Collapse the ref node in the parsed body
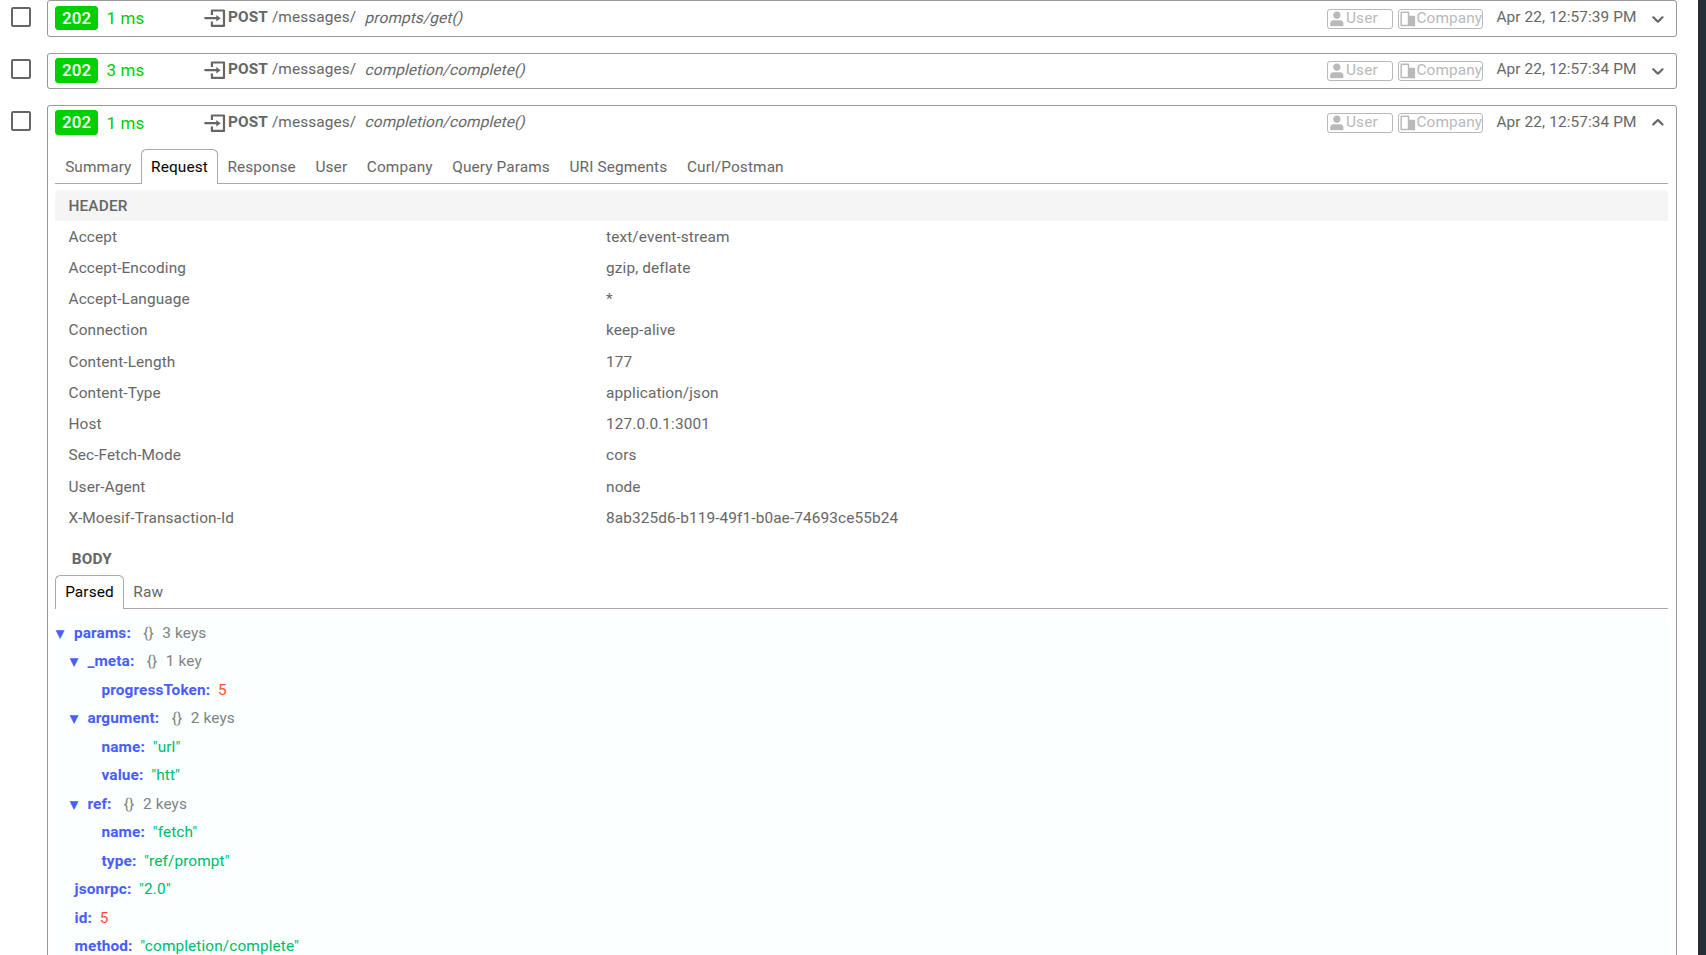 click(x=74, y=804)
